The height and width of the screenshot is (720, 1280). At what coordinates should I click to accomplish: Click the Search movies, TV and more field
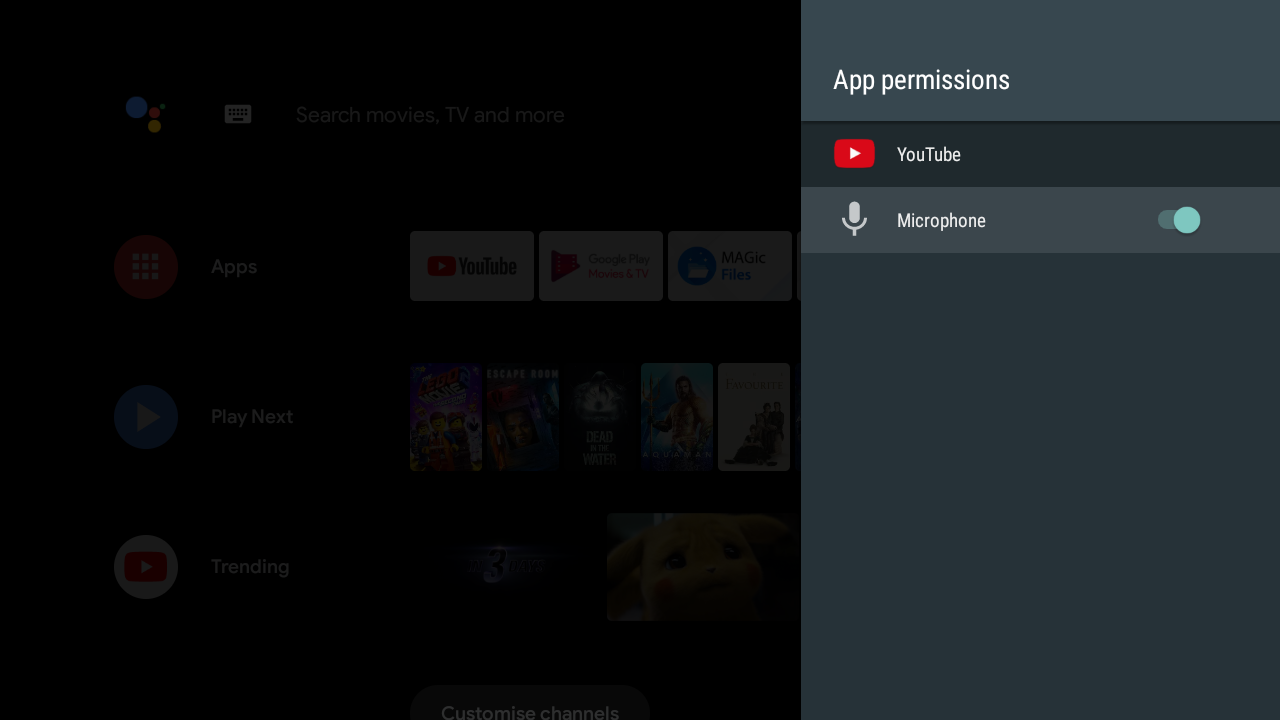(430, 115)
